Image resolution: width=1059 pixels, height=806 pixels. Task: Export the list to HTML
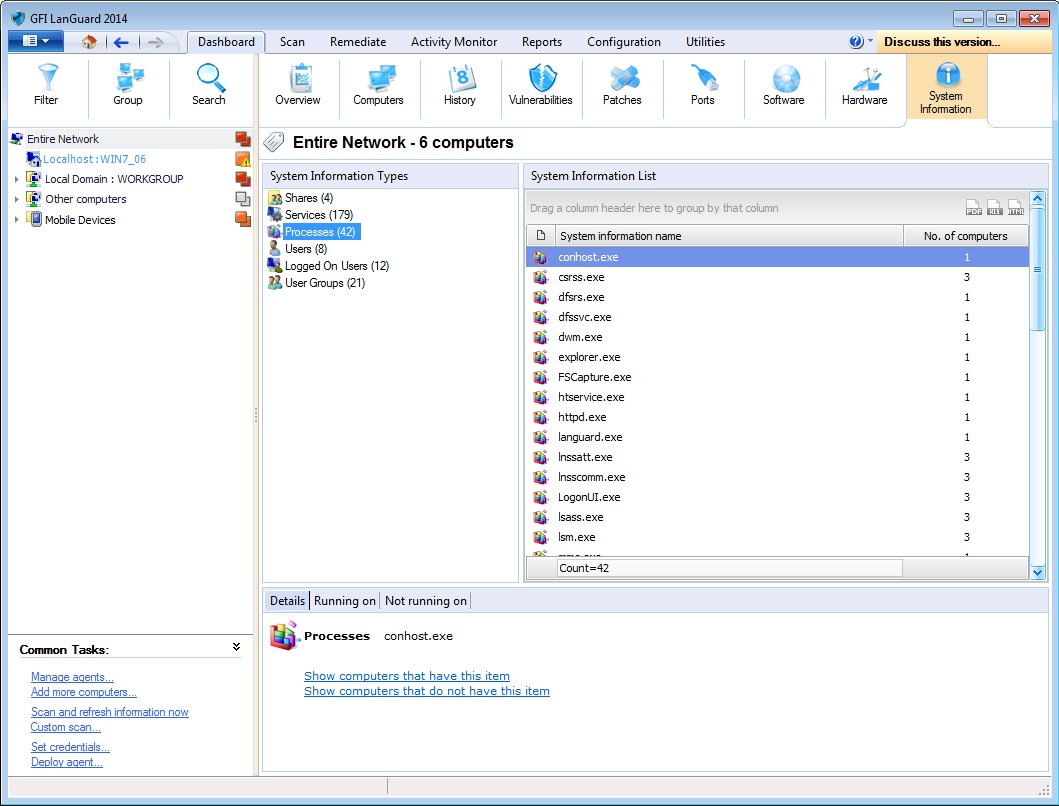pyautogui.click(x=1015, y=207)
